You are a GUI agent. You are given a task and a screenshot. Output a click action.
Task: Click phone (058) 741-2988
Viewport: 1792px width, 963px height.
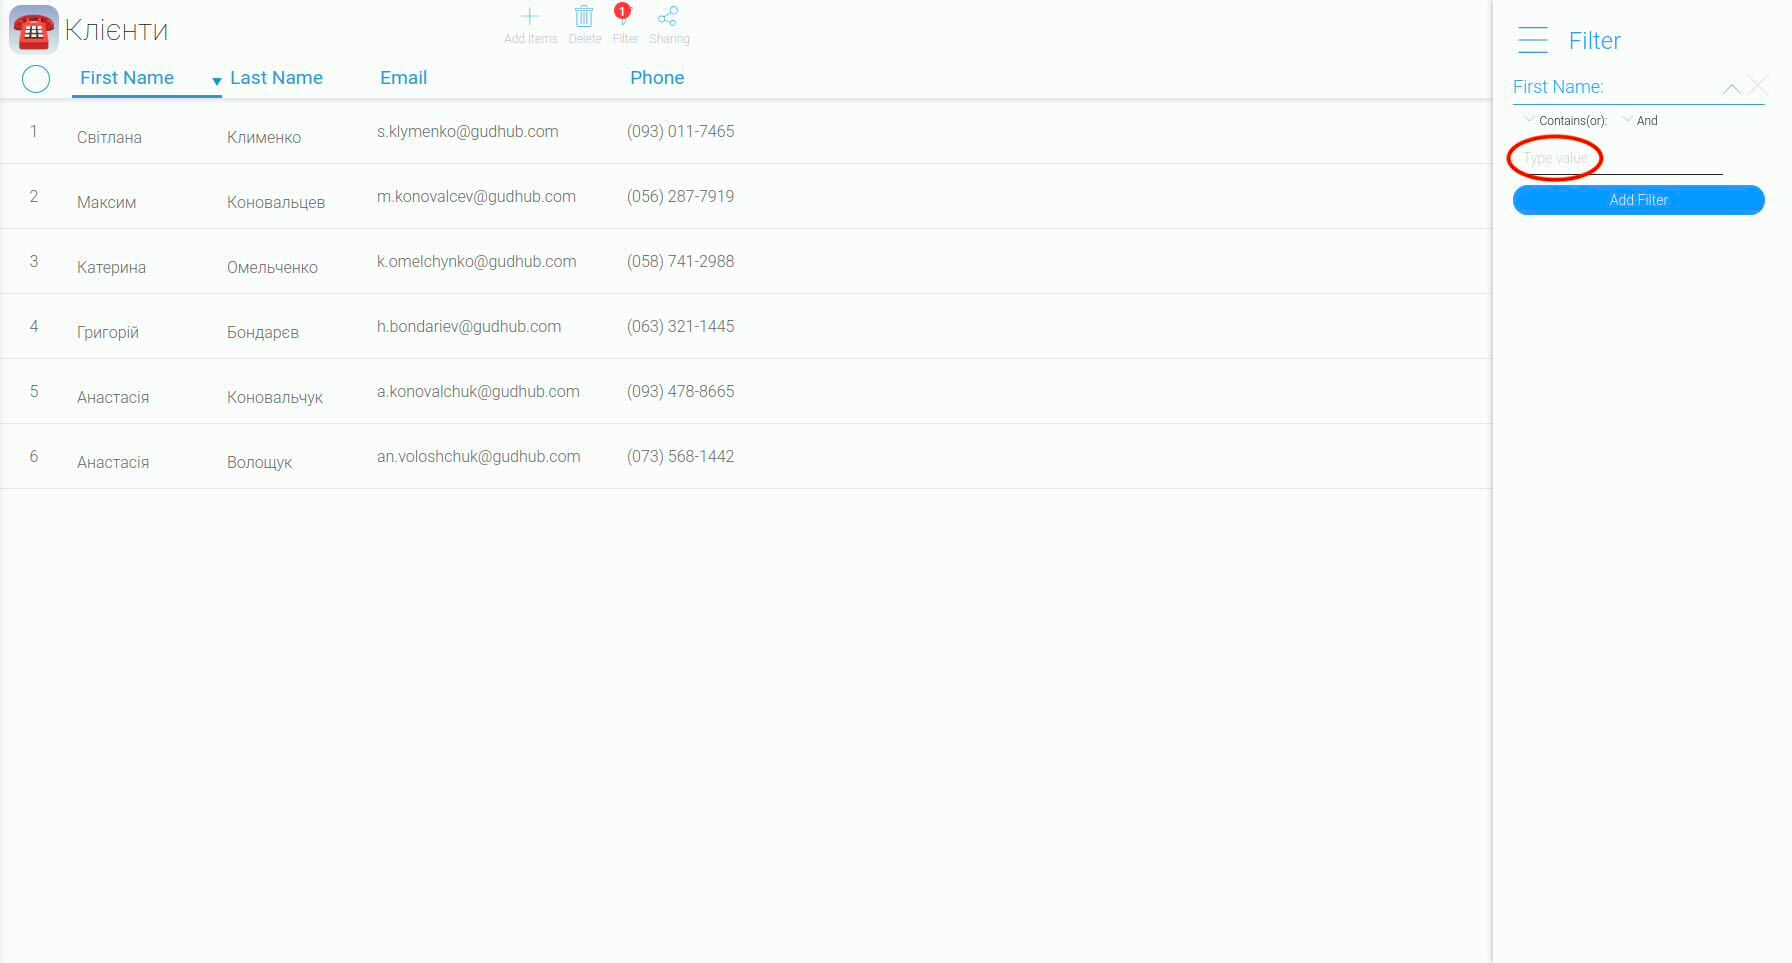tap(680, 261)
